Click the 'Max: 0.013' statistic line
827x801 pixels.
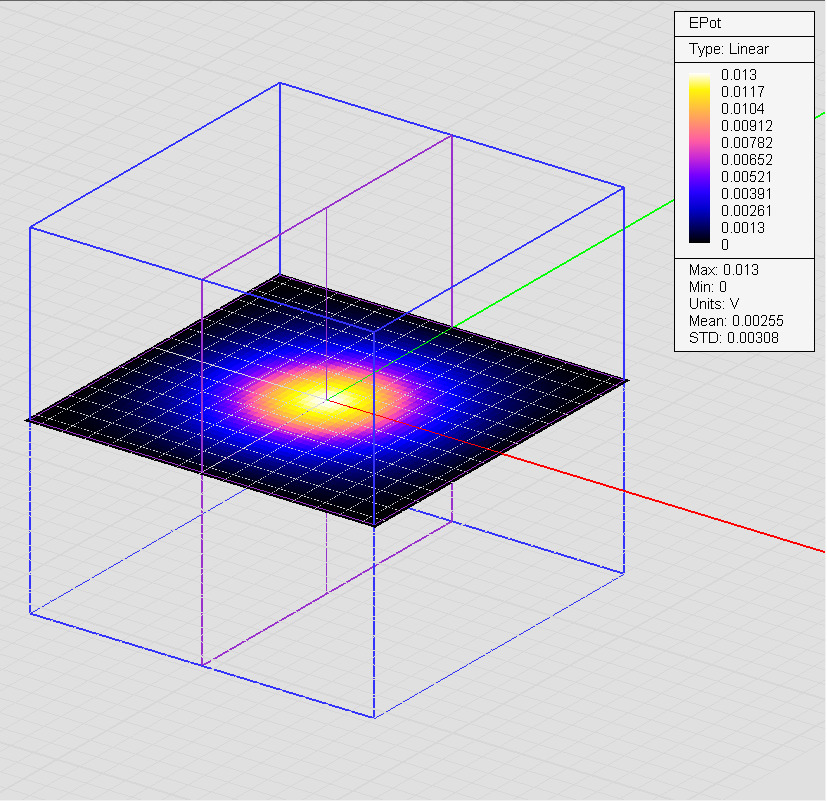pyautogui.click(x=723, y=270)
